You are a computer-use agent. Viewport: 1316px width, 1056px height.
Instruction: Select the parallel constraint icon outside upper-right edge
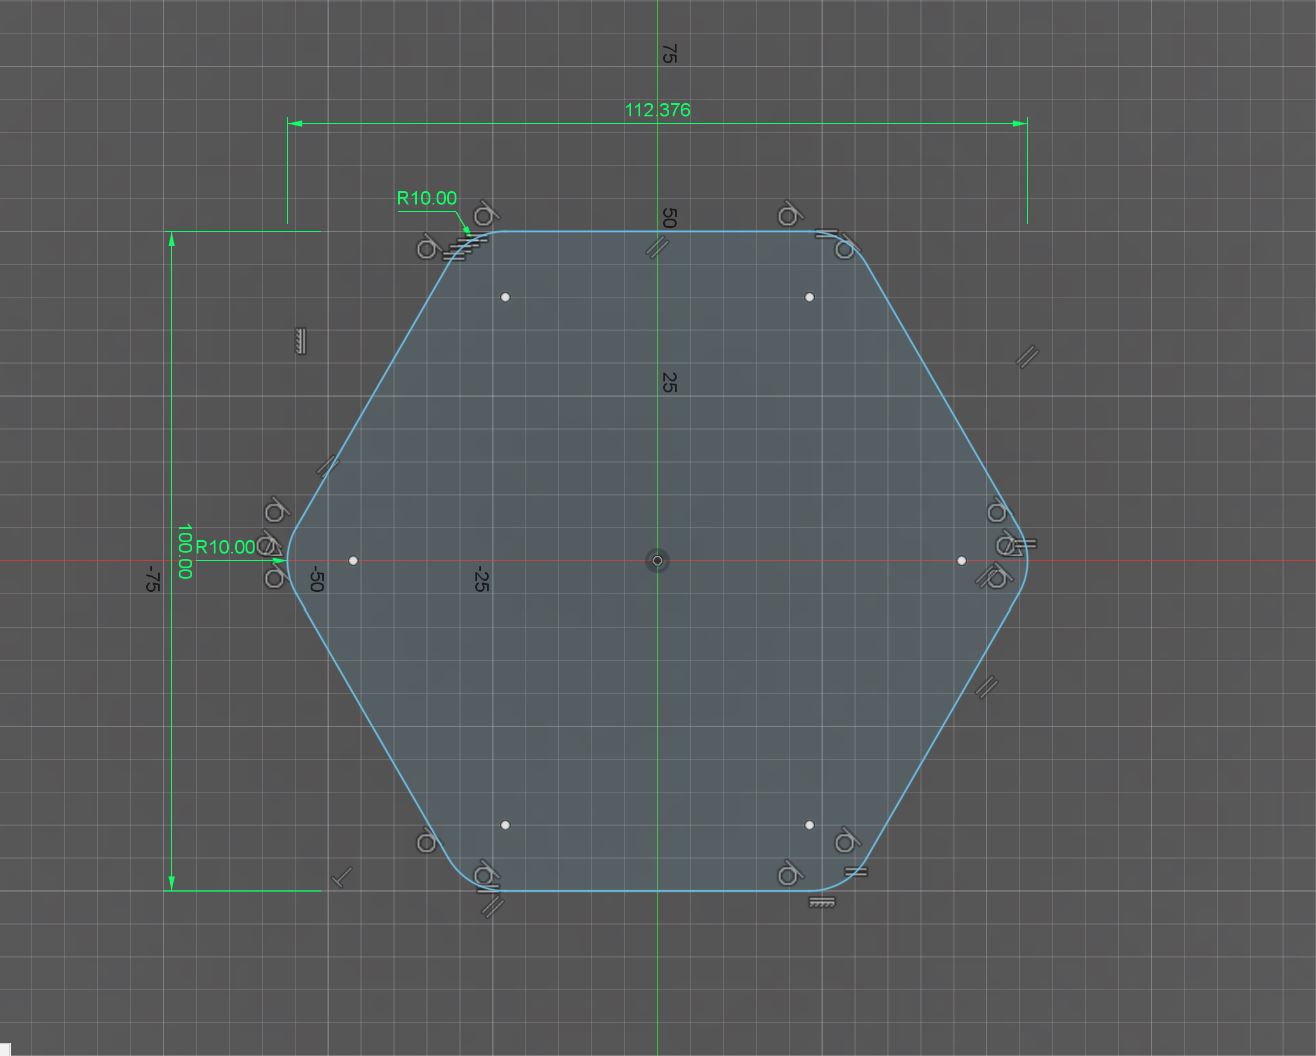click(x=1027, y=356)
